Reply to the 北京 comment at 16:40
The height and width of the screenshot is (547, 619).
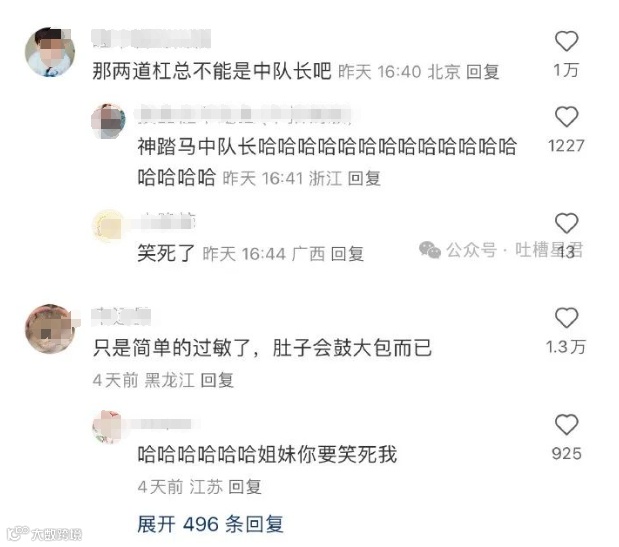(x=482, y=72)
